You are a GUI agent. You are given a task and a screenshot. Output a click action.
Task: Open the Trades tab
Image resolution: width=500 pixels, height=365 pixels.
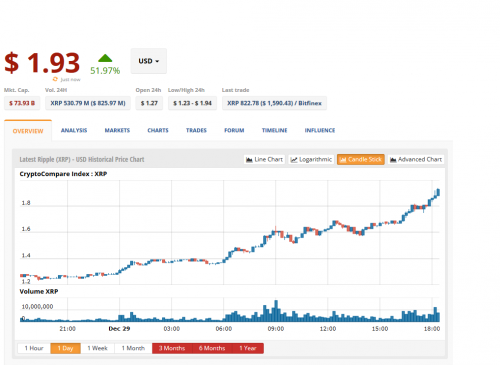tap(196, 130)
